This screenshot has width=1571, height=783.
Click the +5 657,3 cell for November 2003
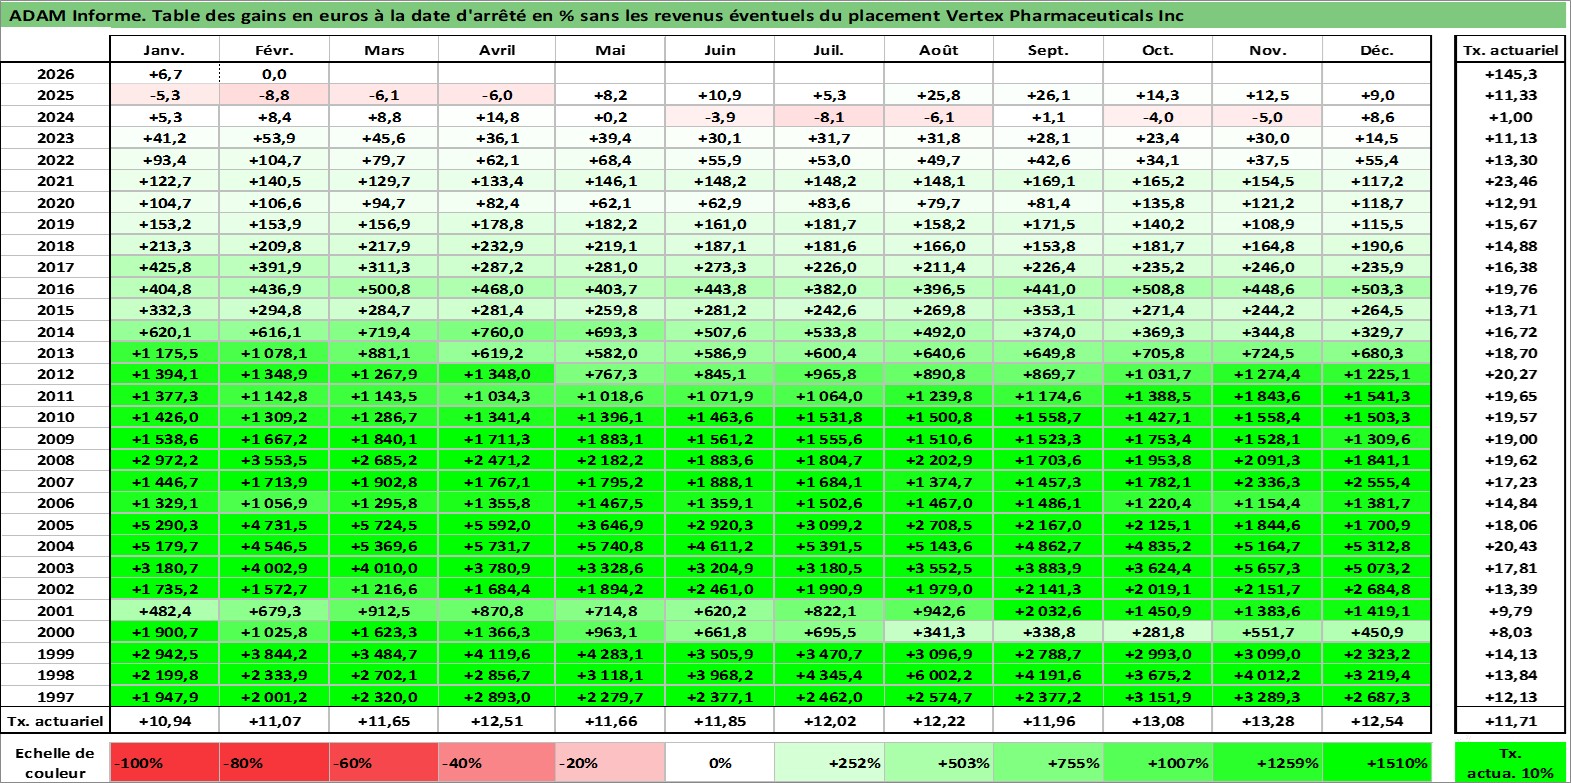[1267, 568]
